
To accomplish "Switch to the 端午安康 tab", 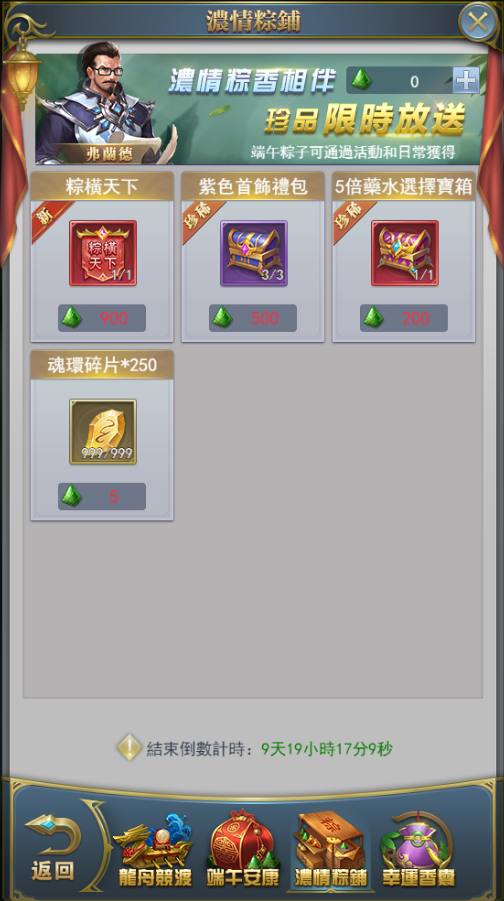I will (x=243, y=850).
